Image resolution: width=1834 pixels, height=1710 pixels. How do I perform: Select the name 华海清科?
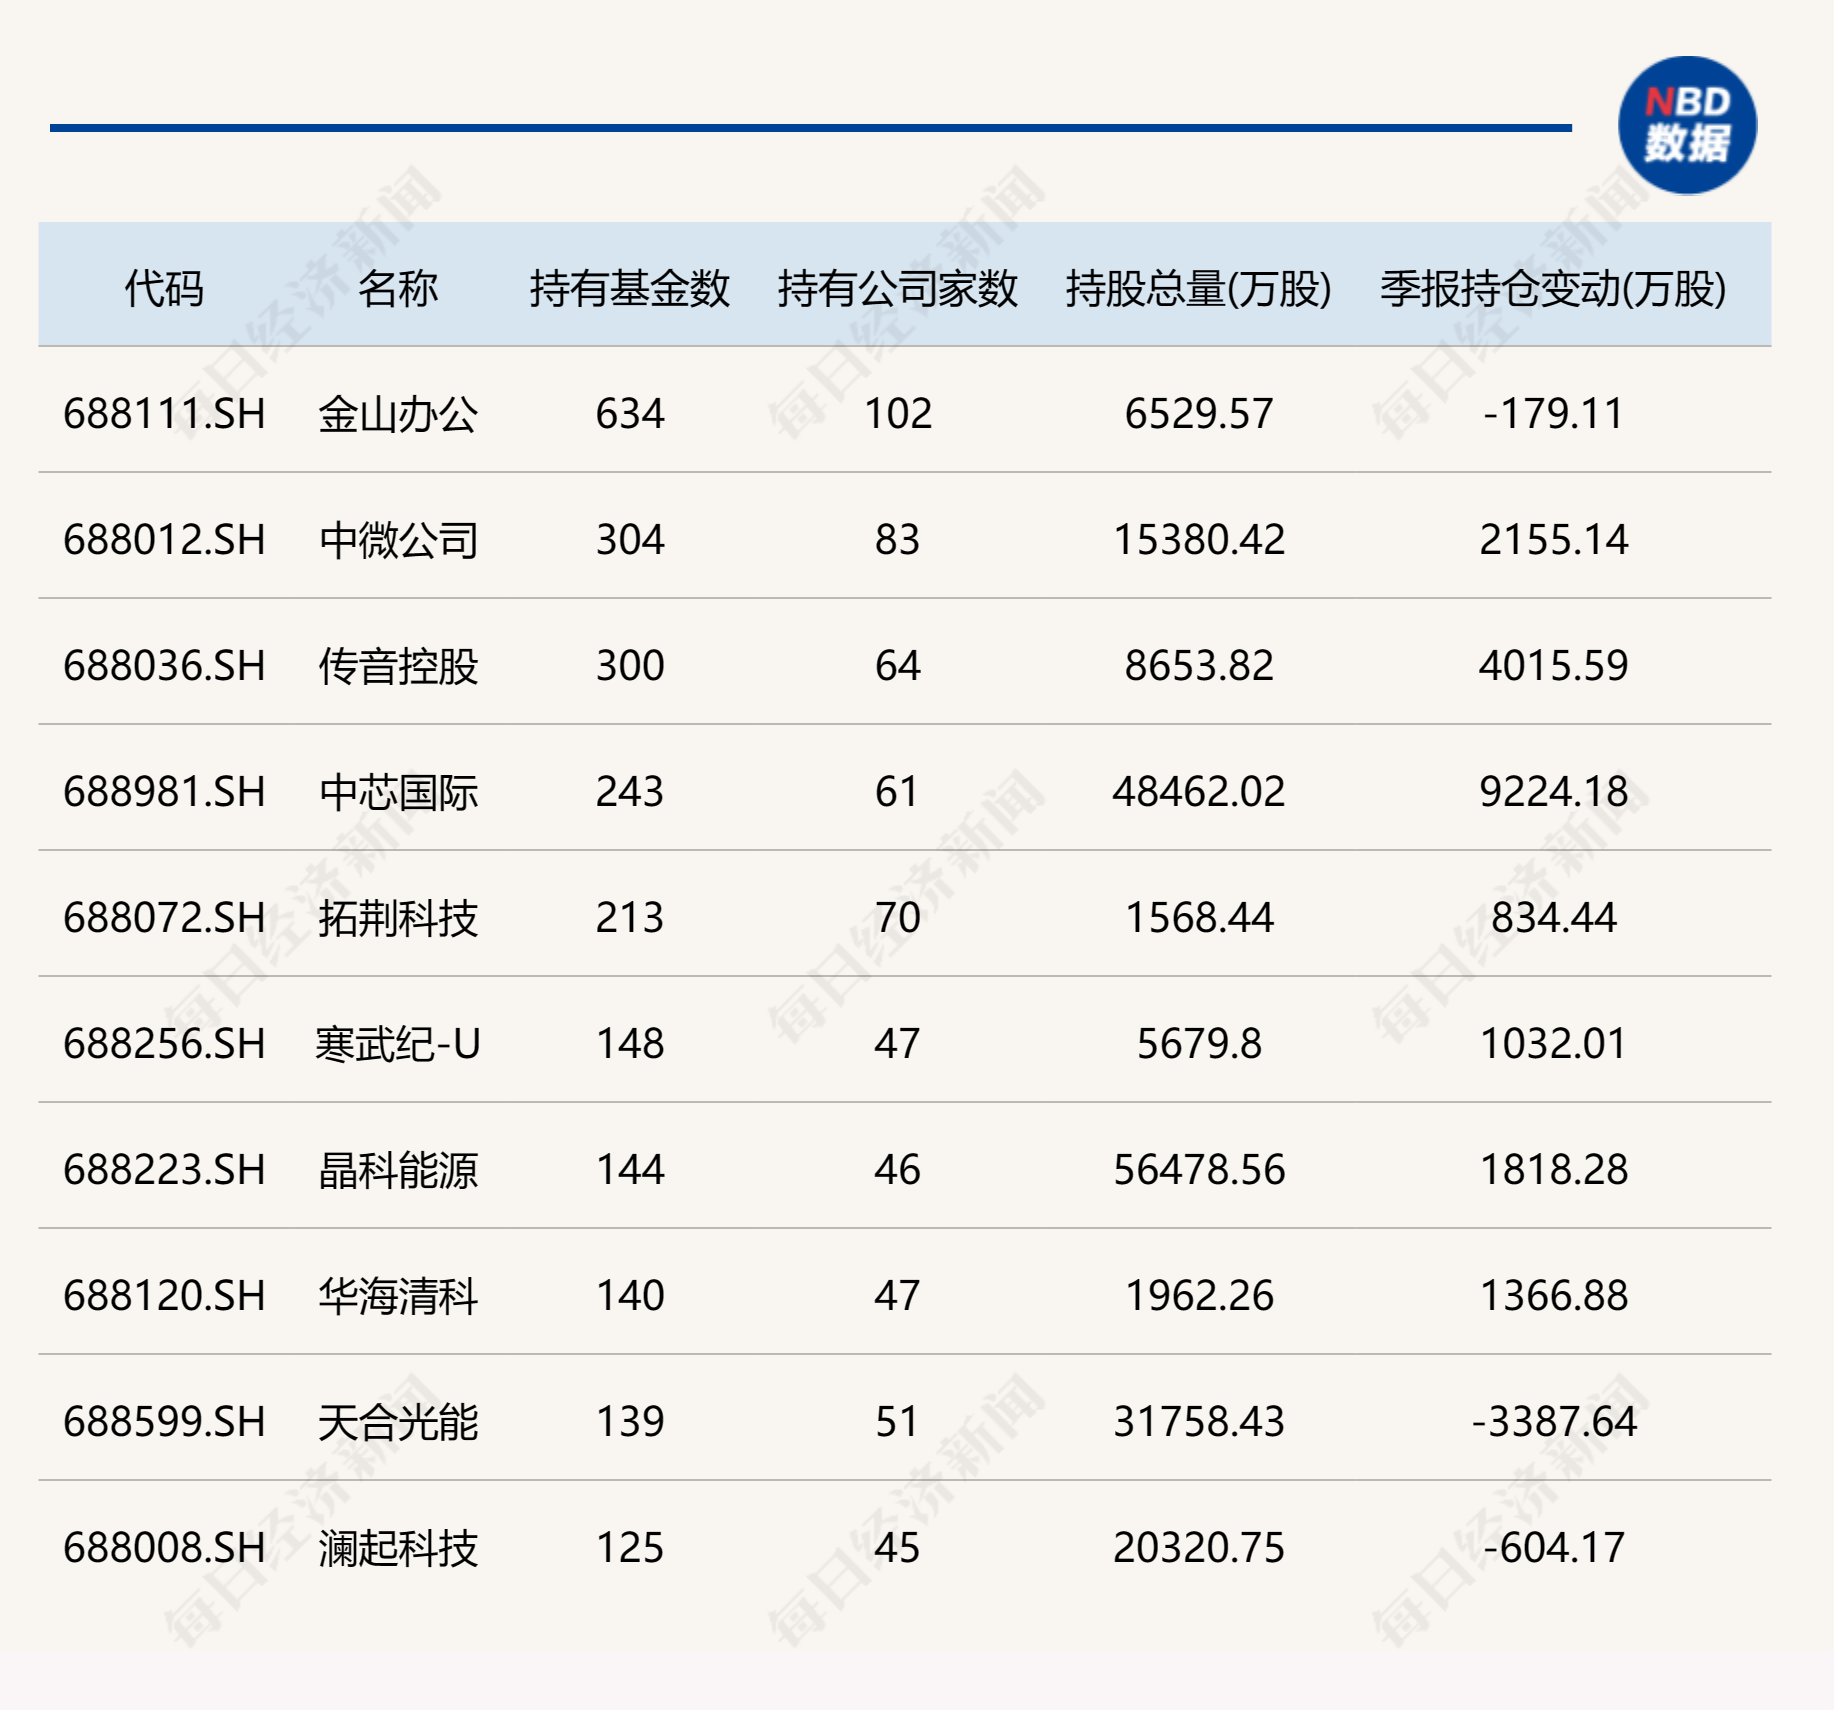[x=398, y=1296]
